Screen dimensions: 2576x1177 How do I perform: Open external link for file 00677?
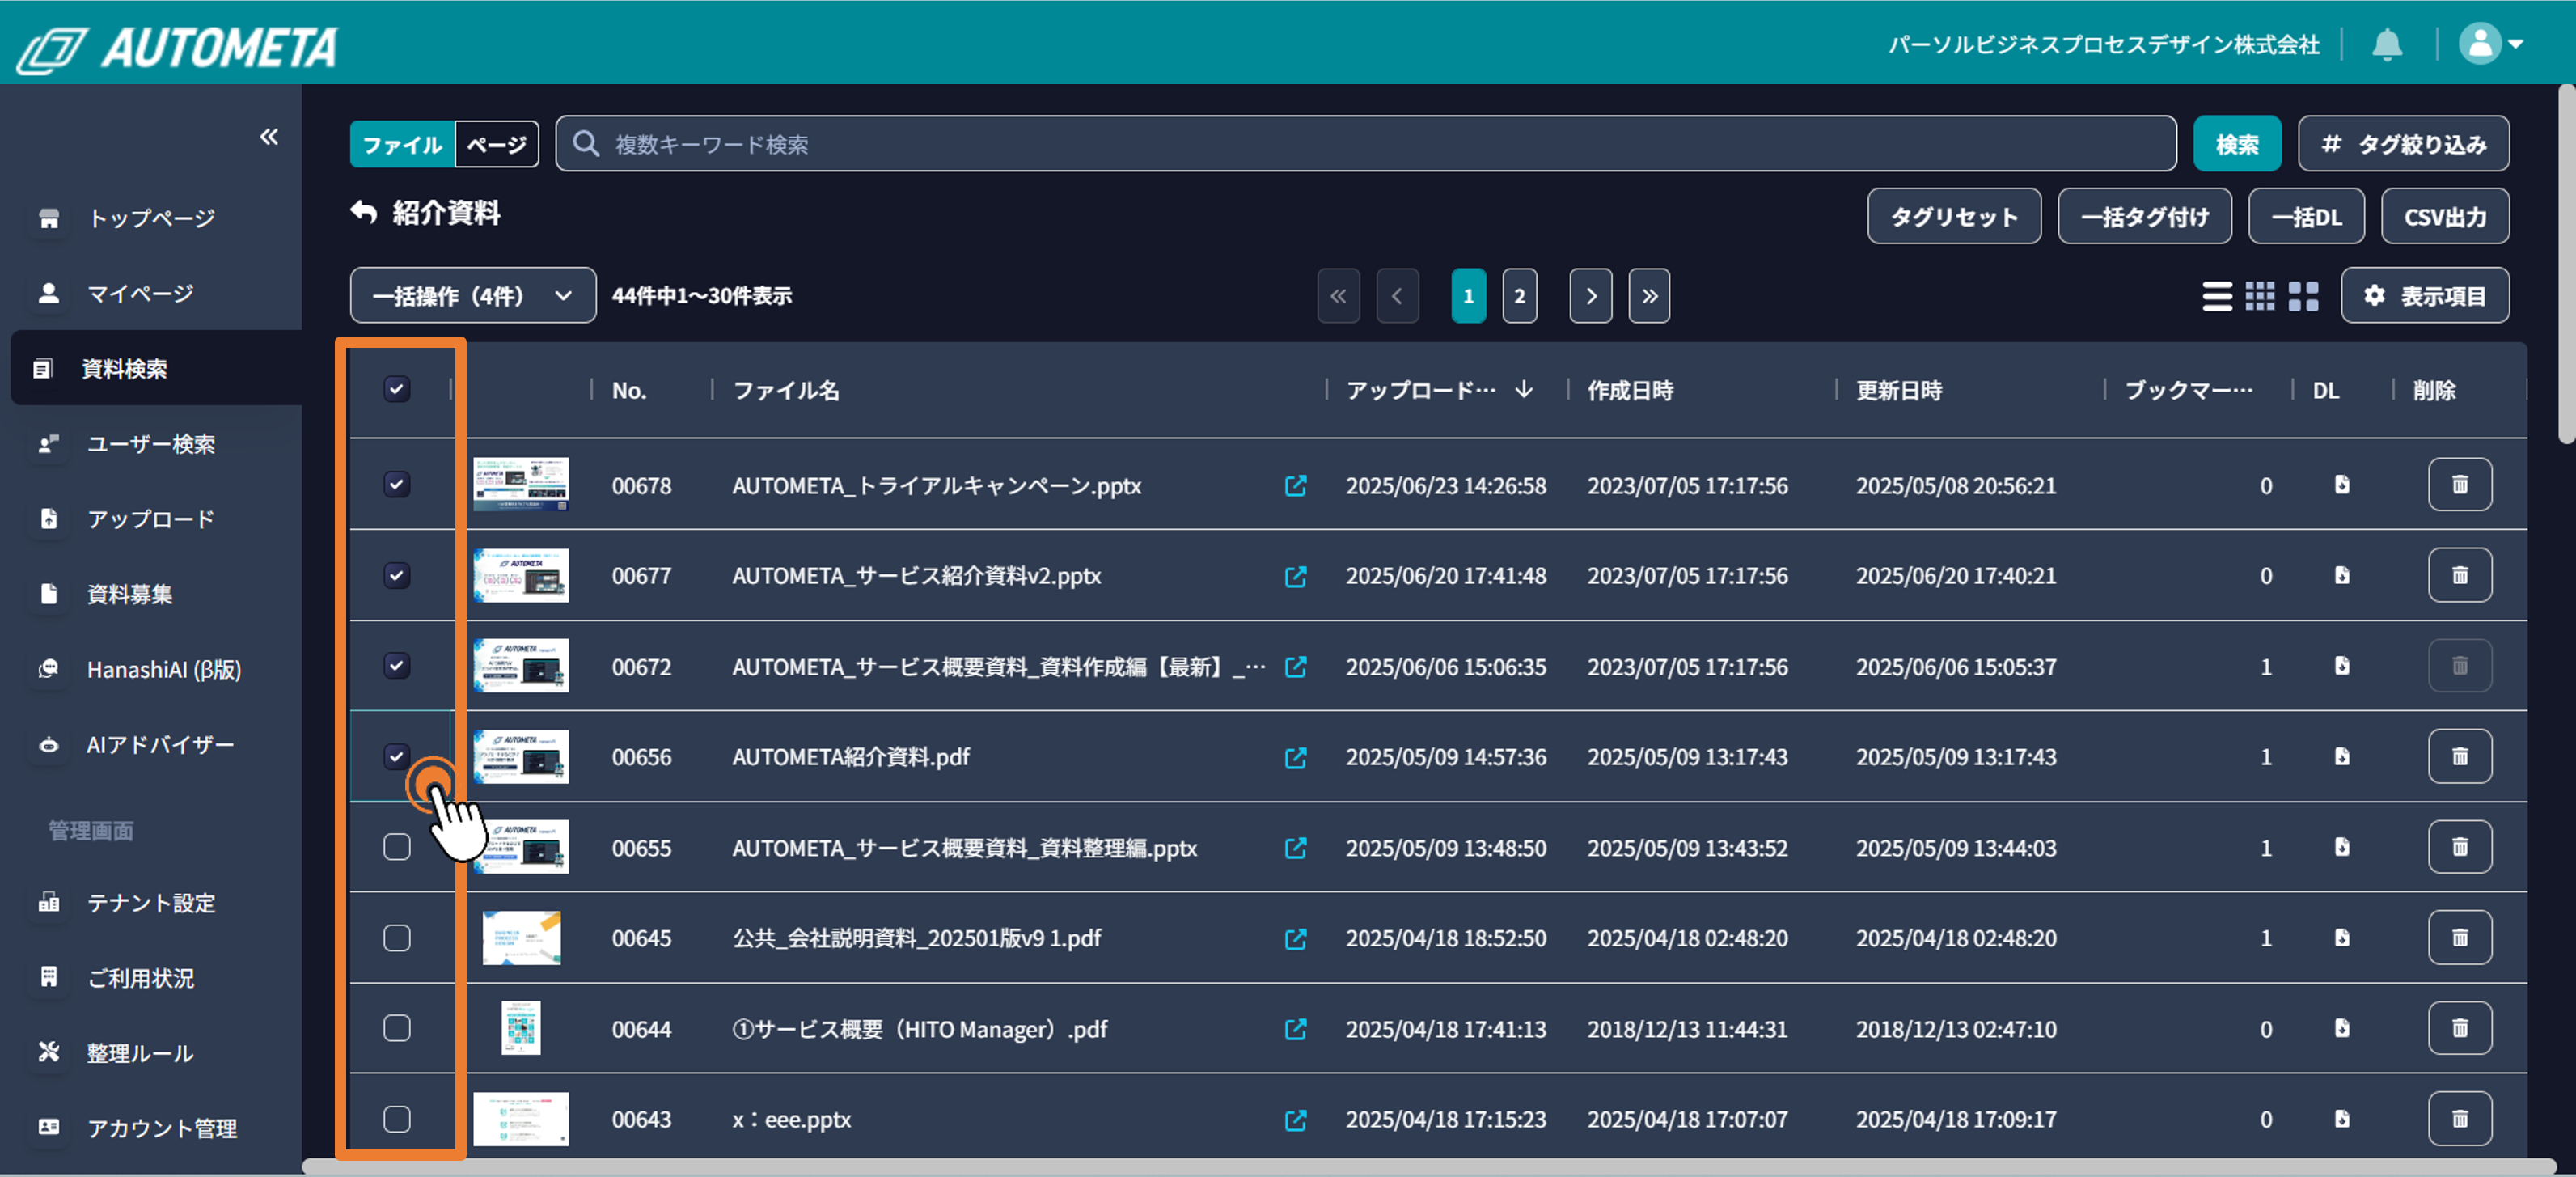[1295, 576]
